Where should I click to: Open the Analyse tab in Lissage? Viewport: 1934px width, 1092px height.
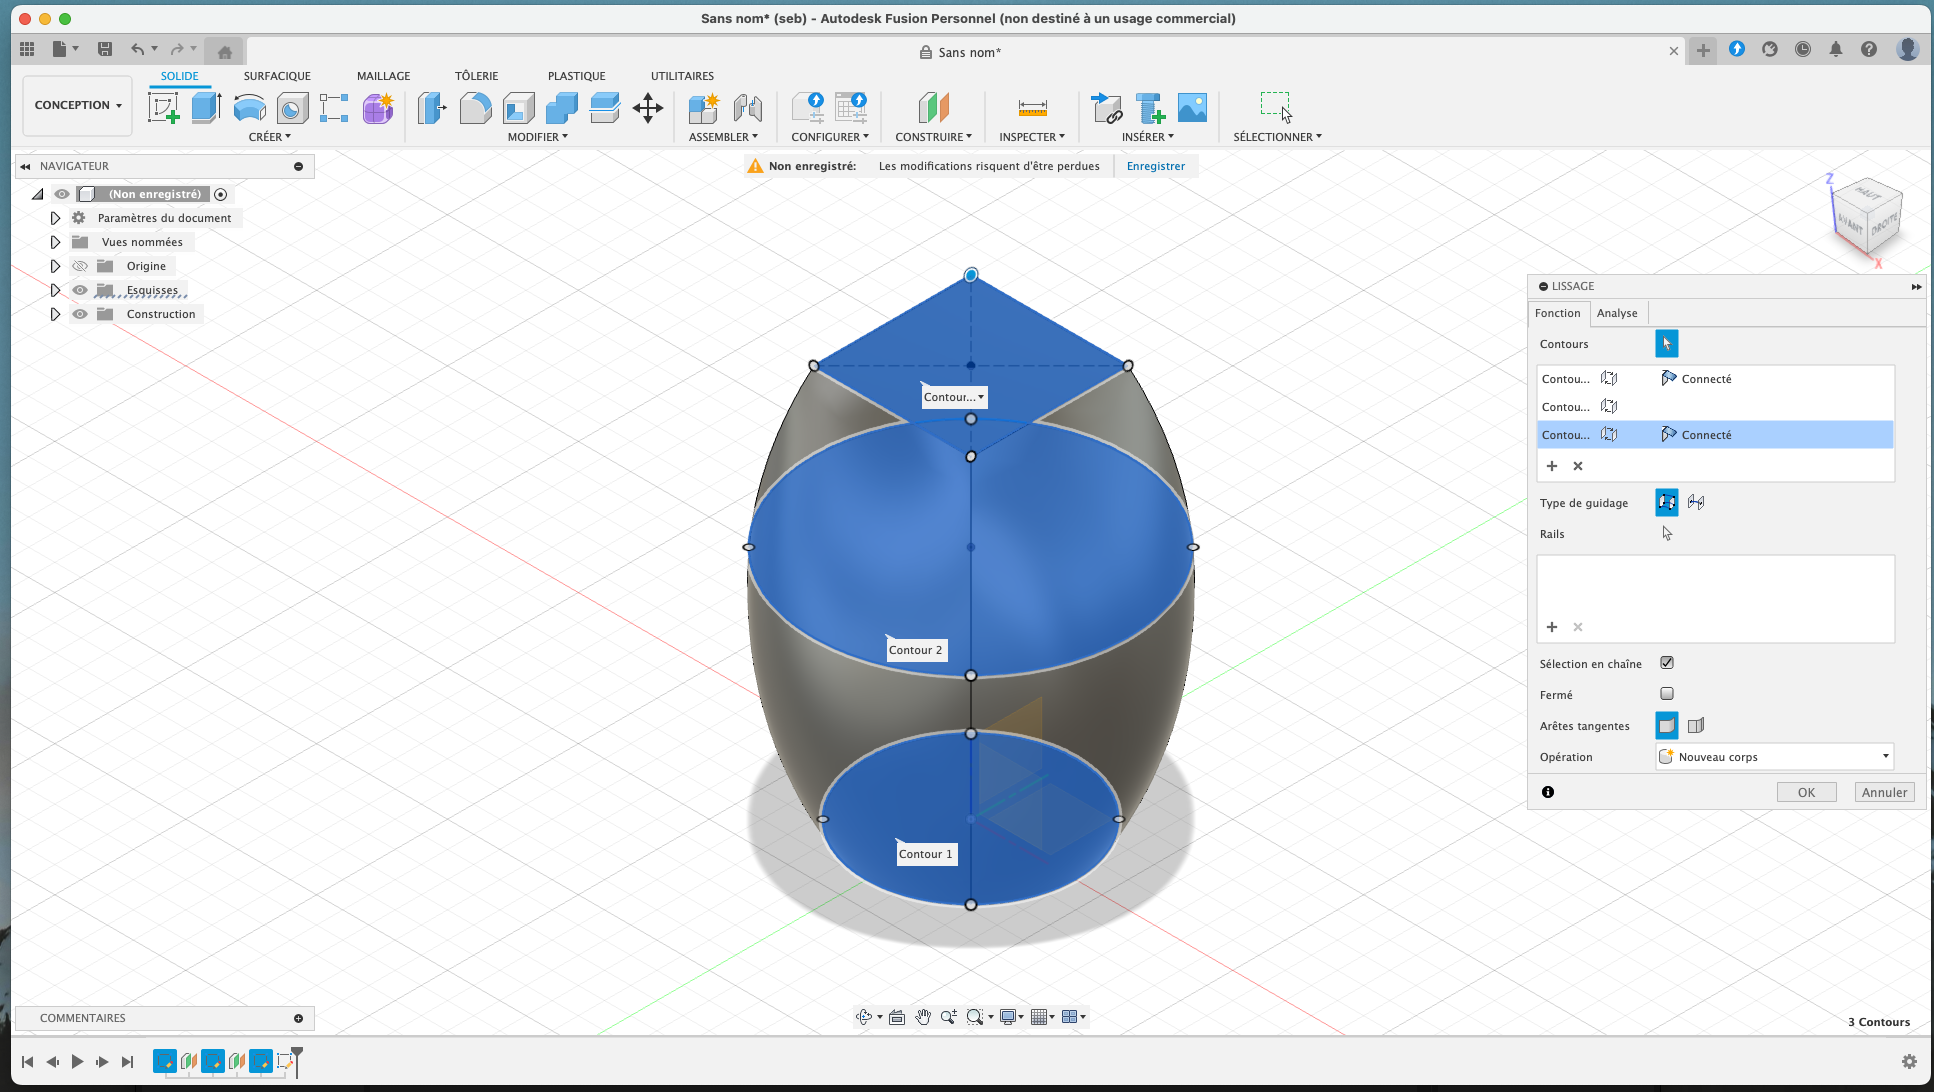click(x=1617, y=313)
